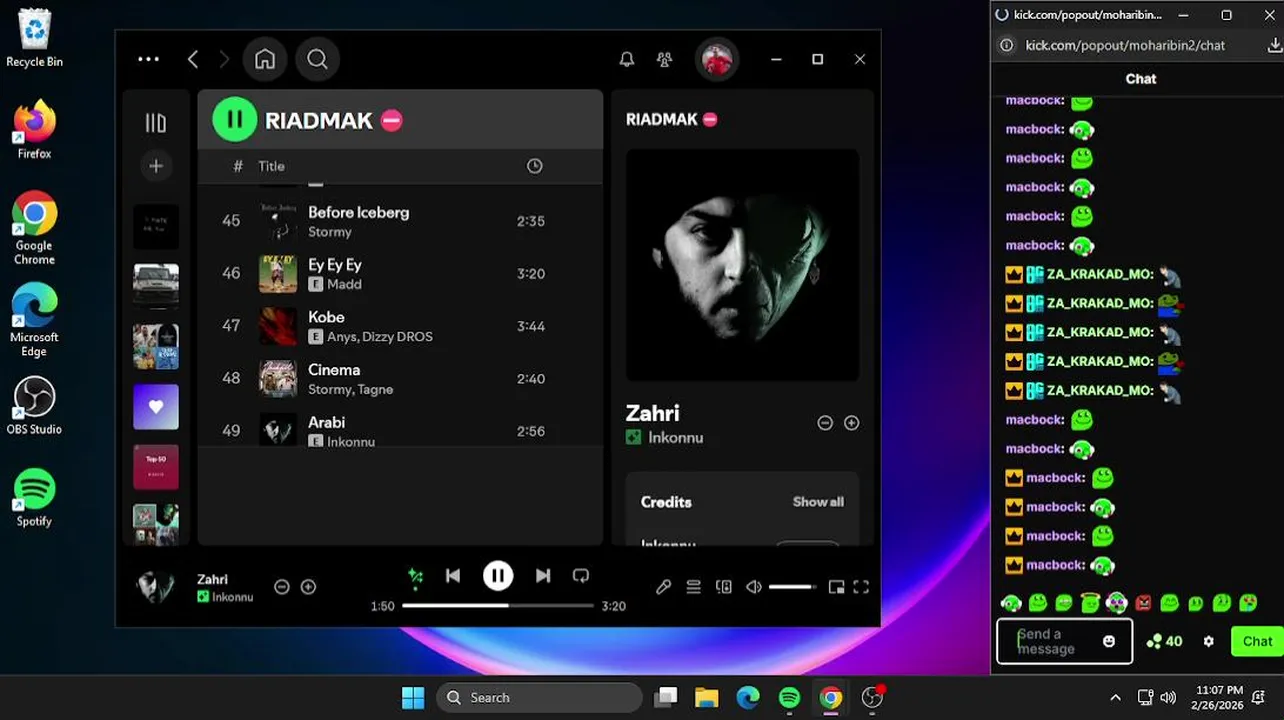Send message with green Chat button

(1257, 641)
